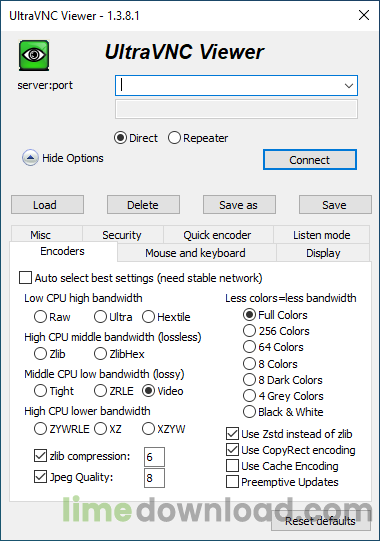
Task: Select the Repeater connection radio button
Action: point(174,138)
